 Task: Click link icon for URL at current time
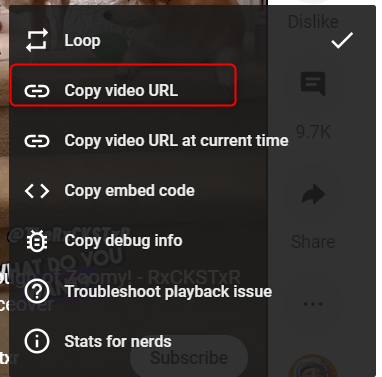(x=37, y=141)
